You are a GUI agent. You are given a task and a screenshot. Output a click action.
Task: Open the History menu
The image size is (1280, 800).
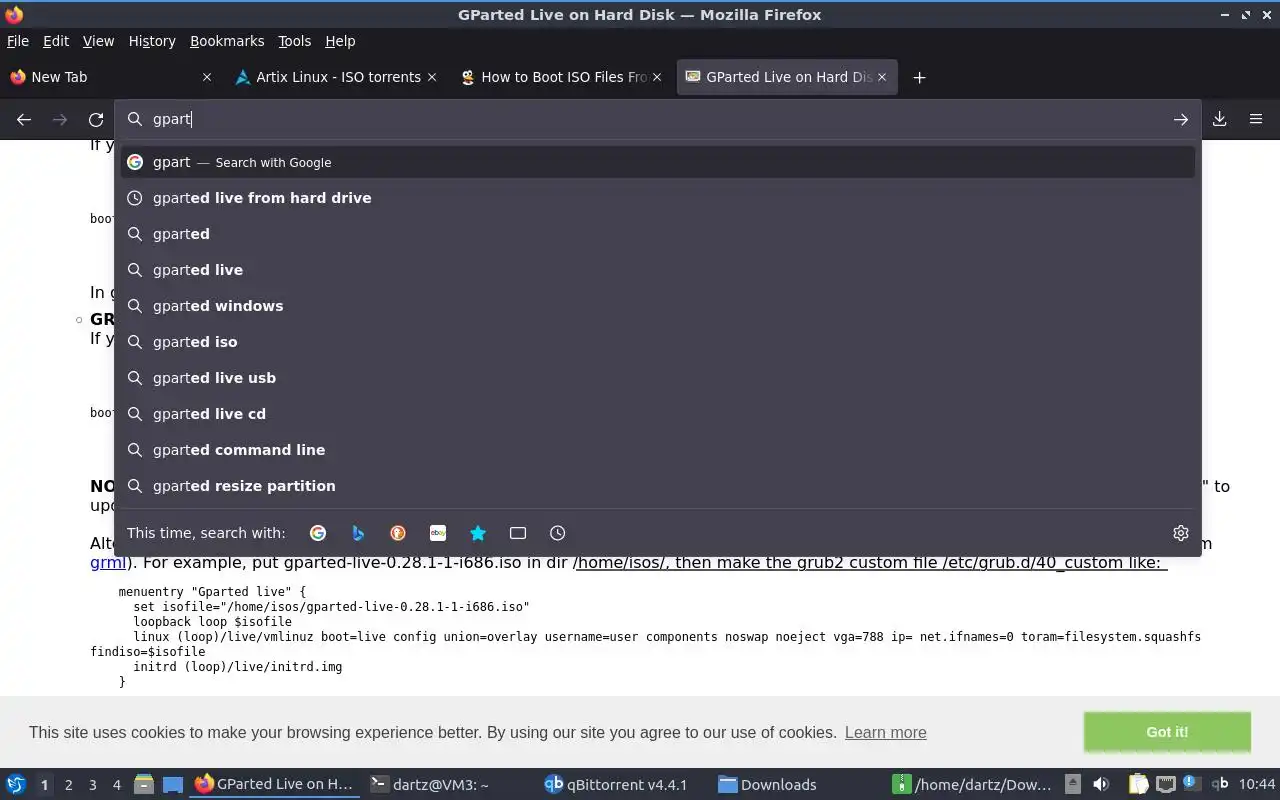(152, 41)
